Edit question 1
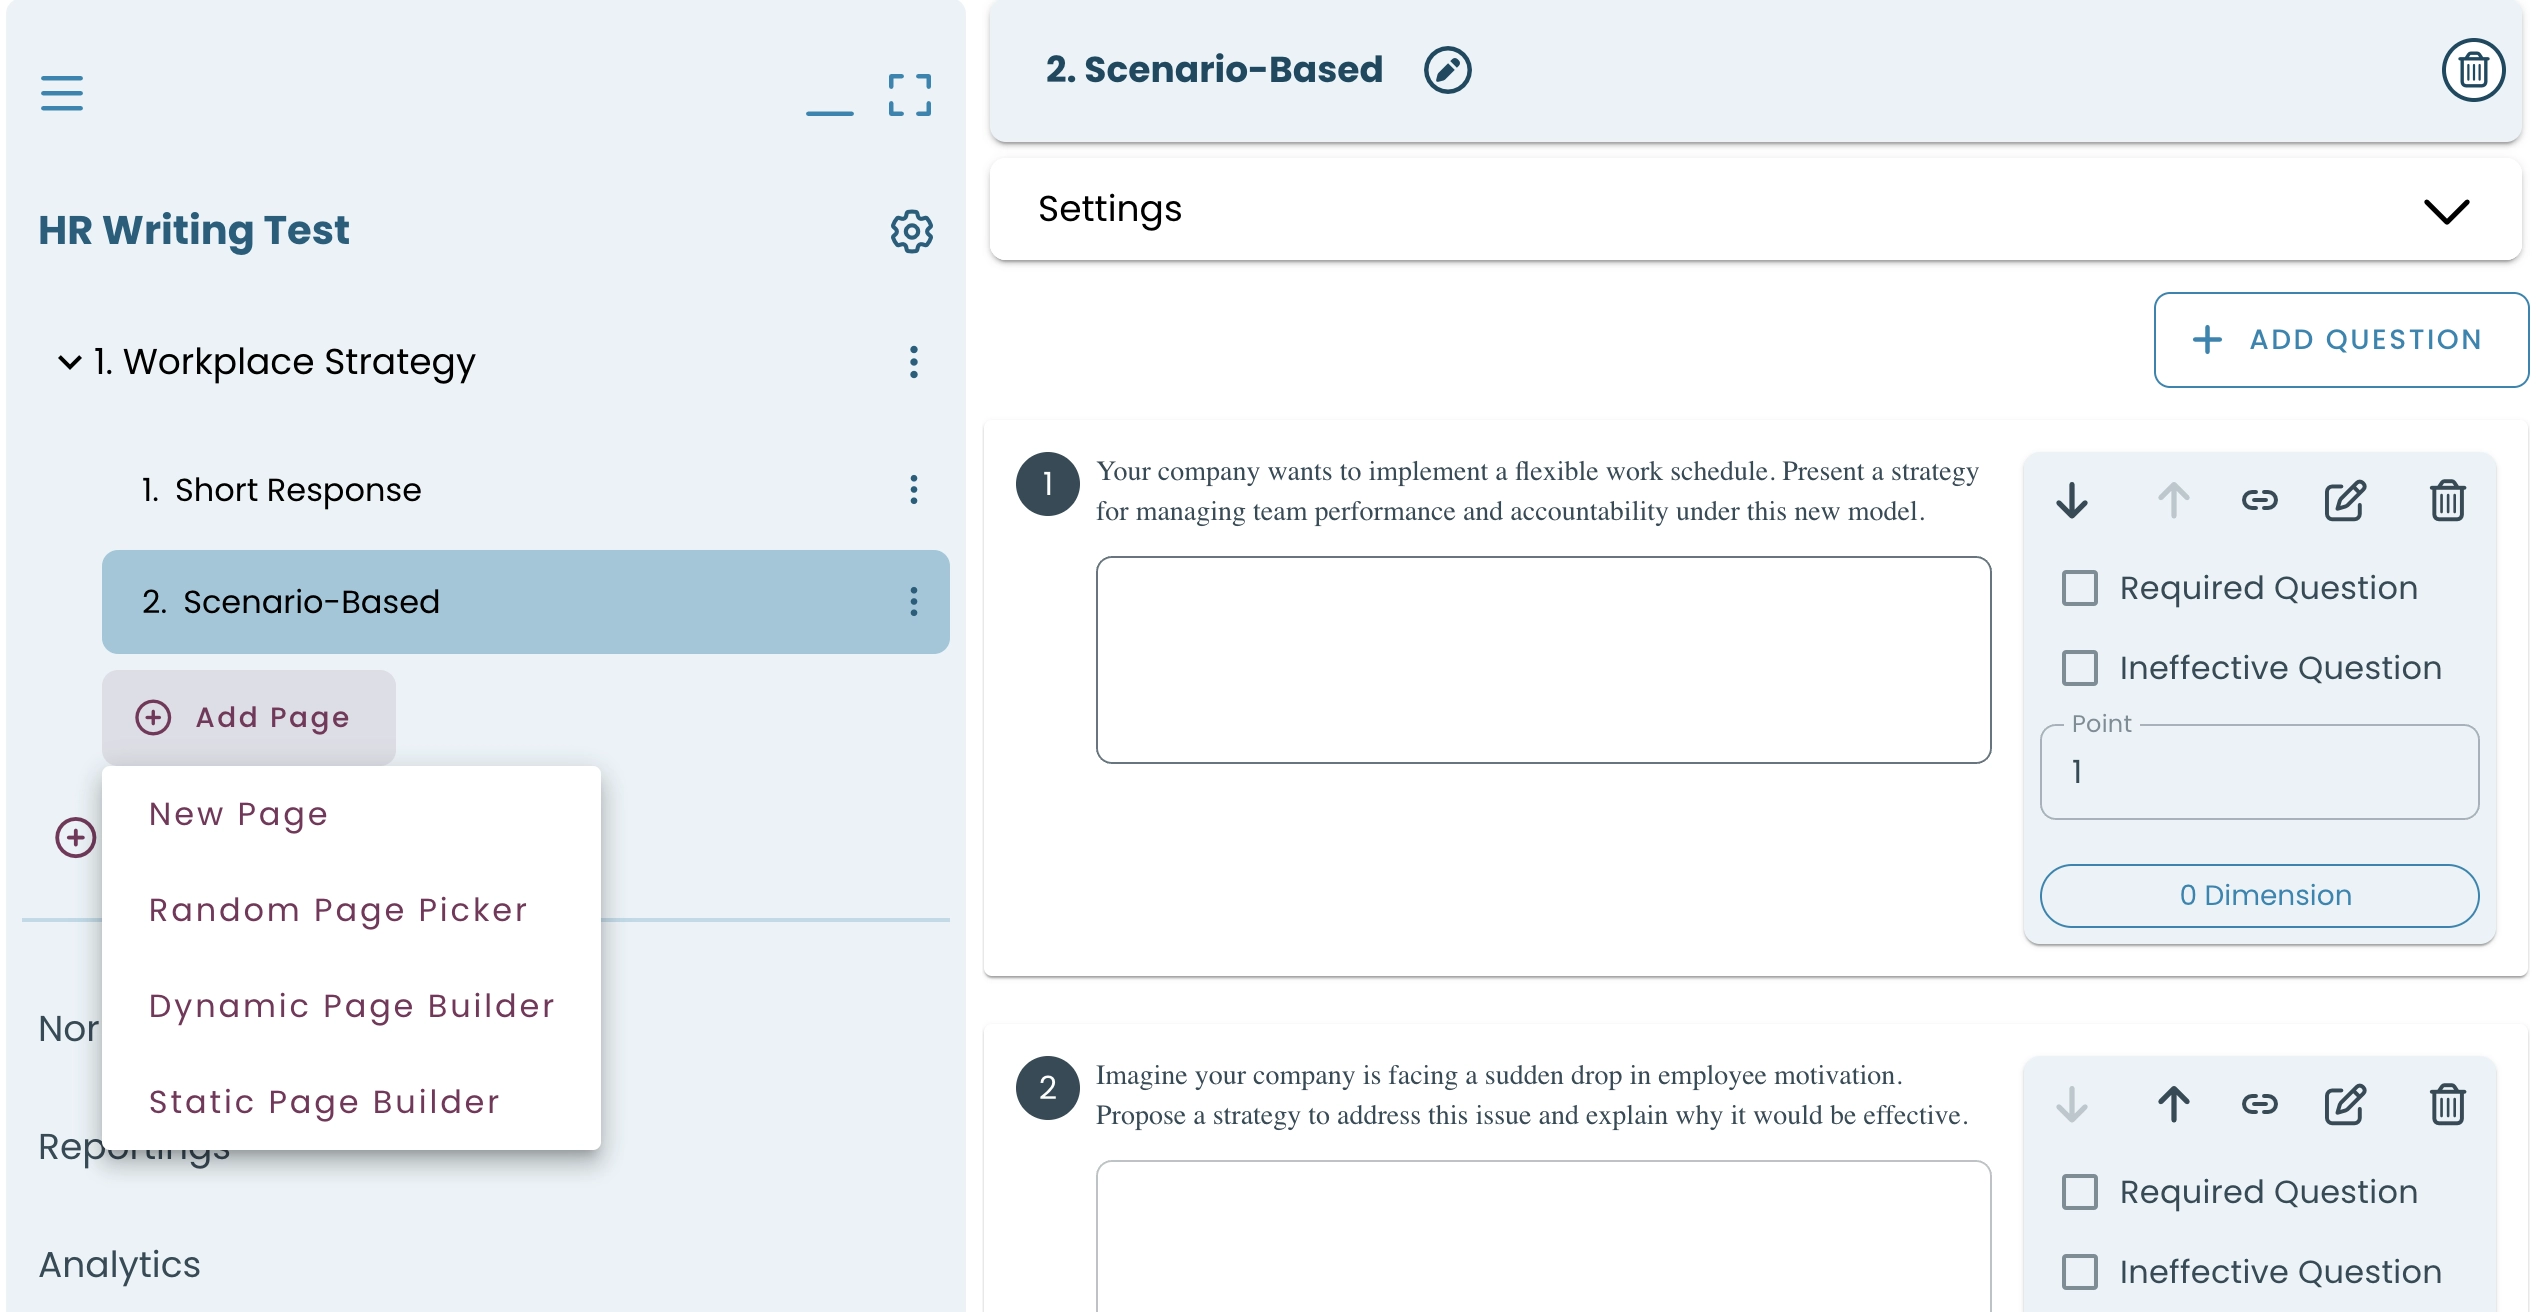Screen dimensions: 2536x1312 tap(2345, 500)
